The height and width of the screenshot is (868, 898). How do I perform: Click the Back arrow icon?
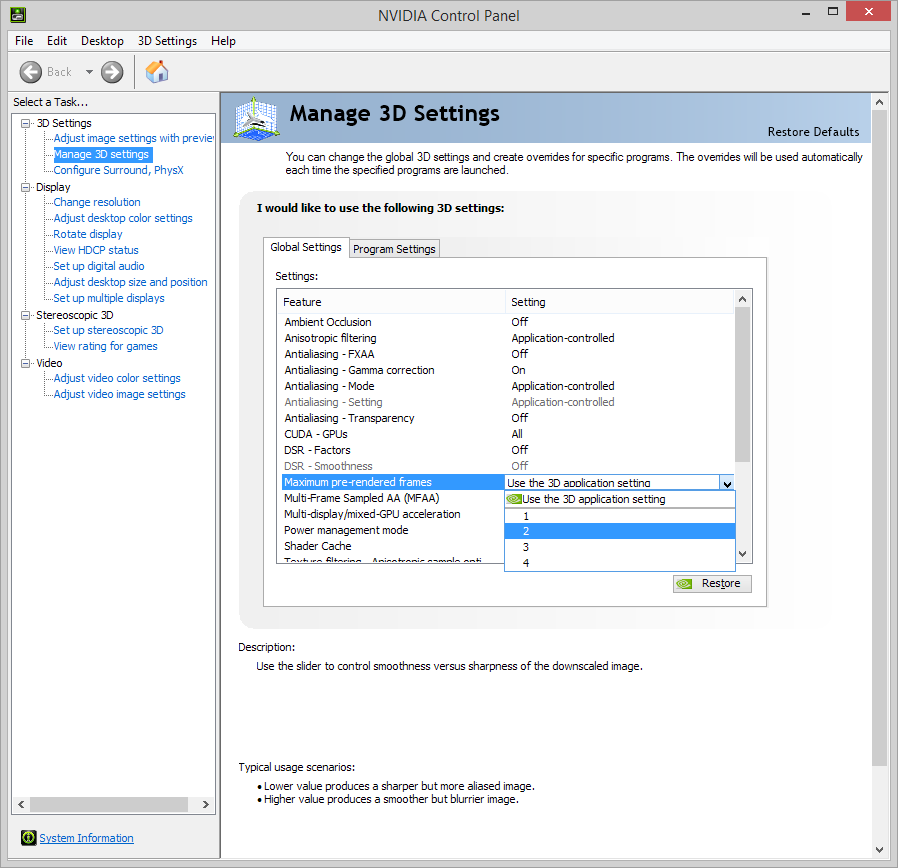(x=30, y=72)
